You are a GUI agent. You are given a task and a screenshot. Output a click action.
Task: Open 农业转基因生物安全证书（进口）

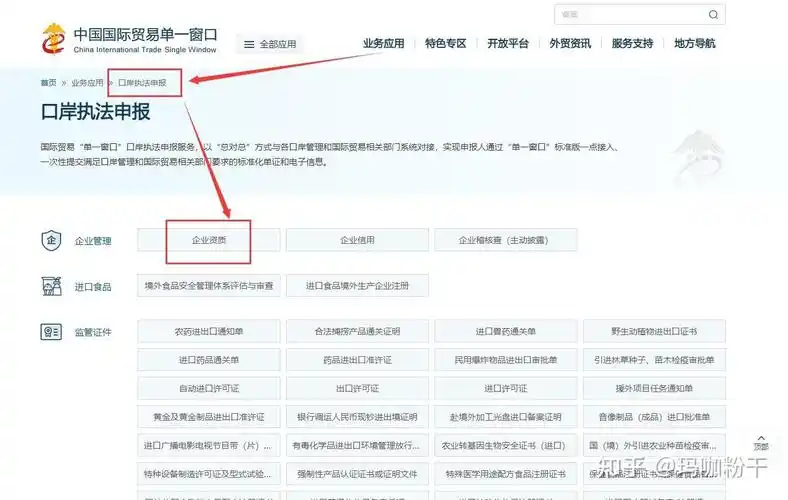click(x=506, y=446)
